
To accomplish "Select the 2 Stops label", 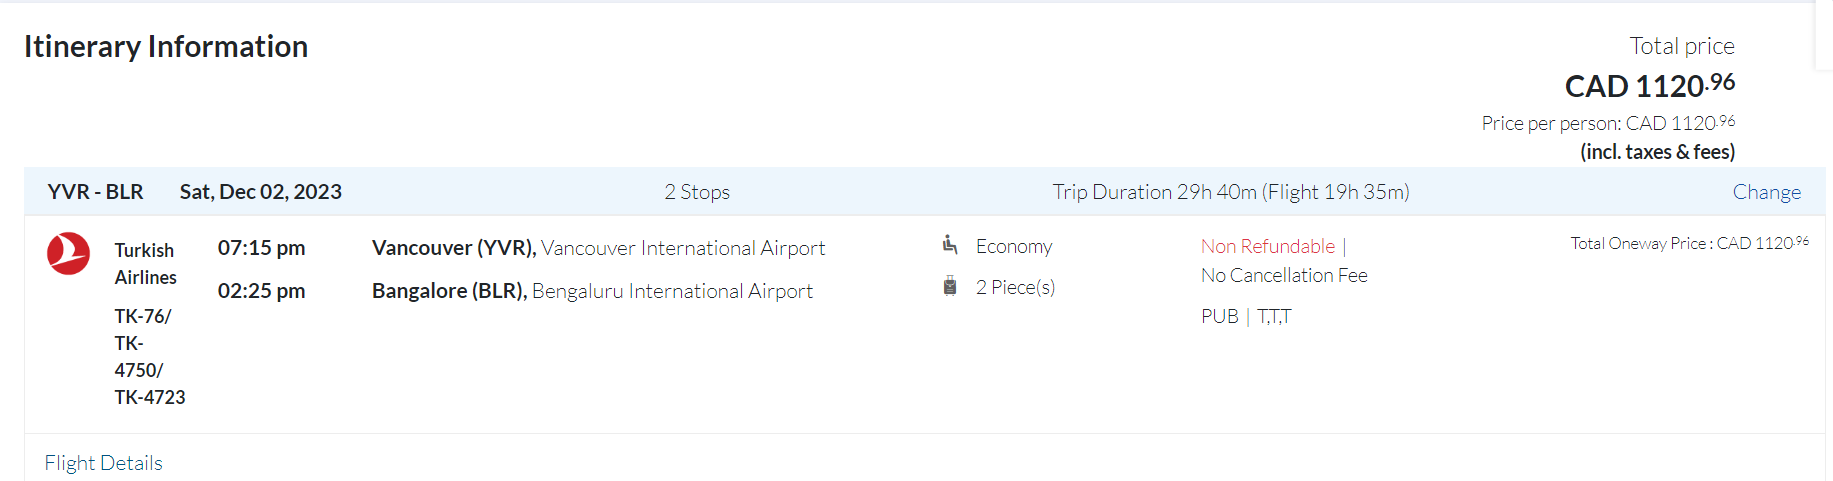I will point(697,192).
